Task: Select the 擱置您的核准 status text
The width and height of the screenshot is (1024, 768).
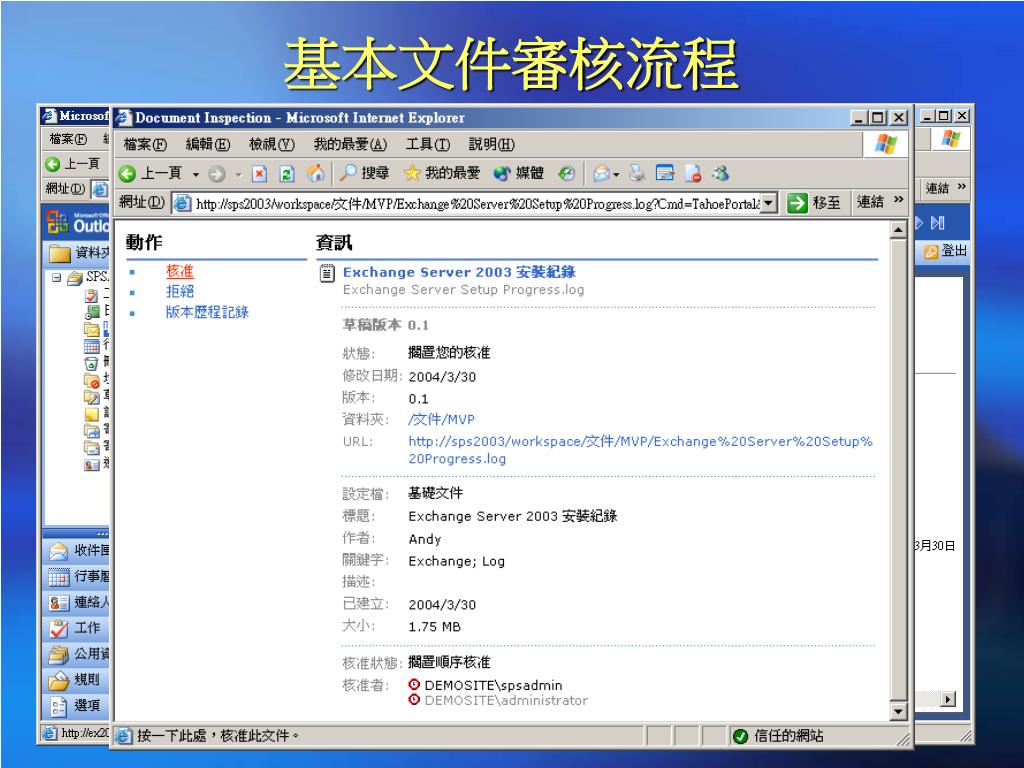Action: [x=449, y=353]
